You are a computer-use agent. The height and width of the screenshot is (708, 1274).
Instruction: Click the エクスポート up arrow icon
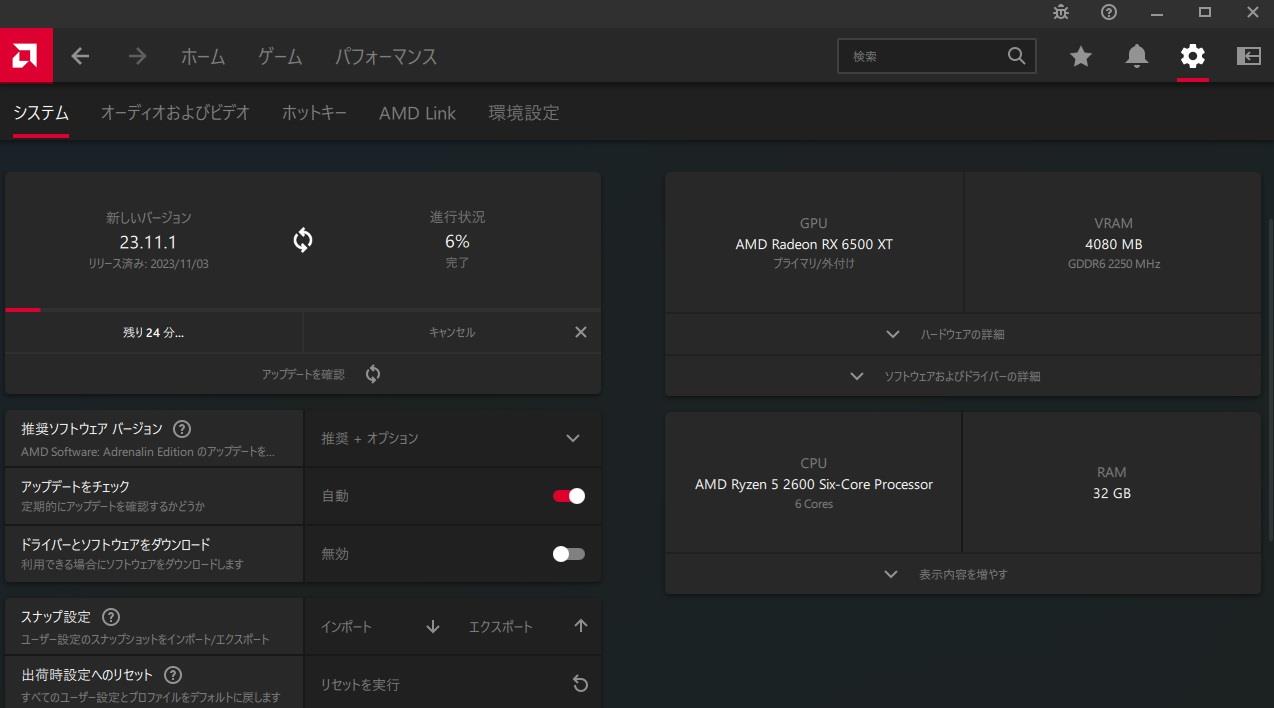581,626
